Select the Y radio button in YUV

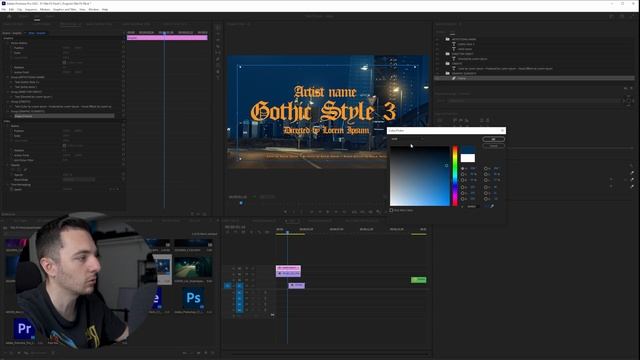pos(485,187)
